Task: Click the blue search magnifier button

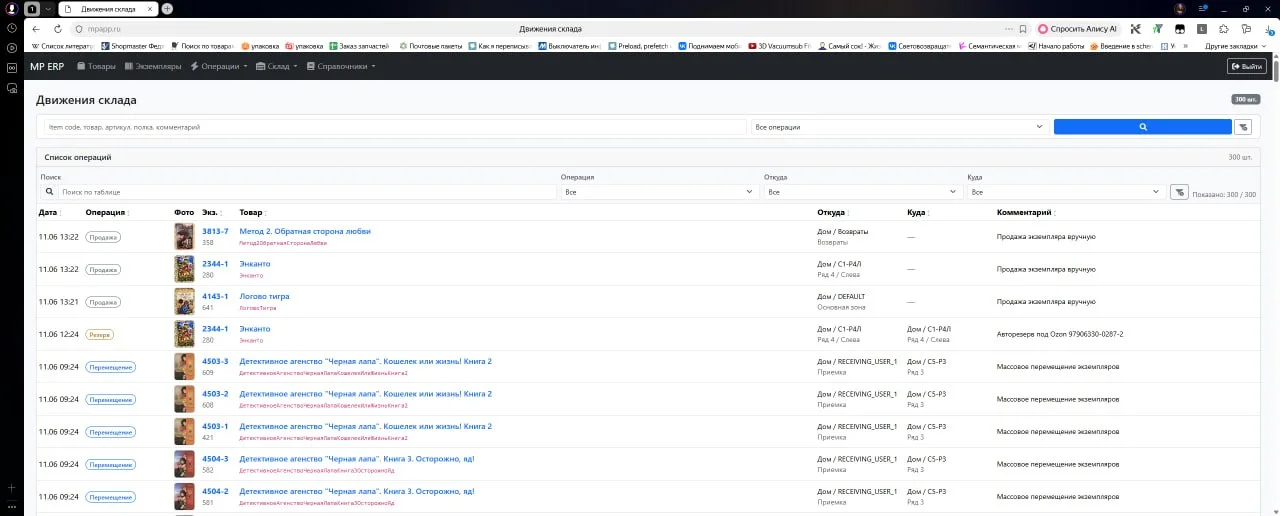Action: [x=1142, y=127]
